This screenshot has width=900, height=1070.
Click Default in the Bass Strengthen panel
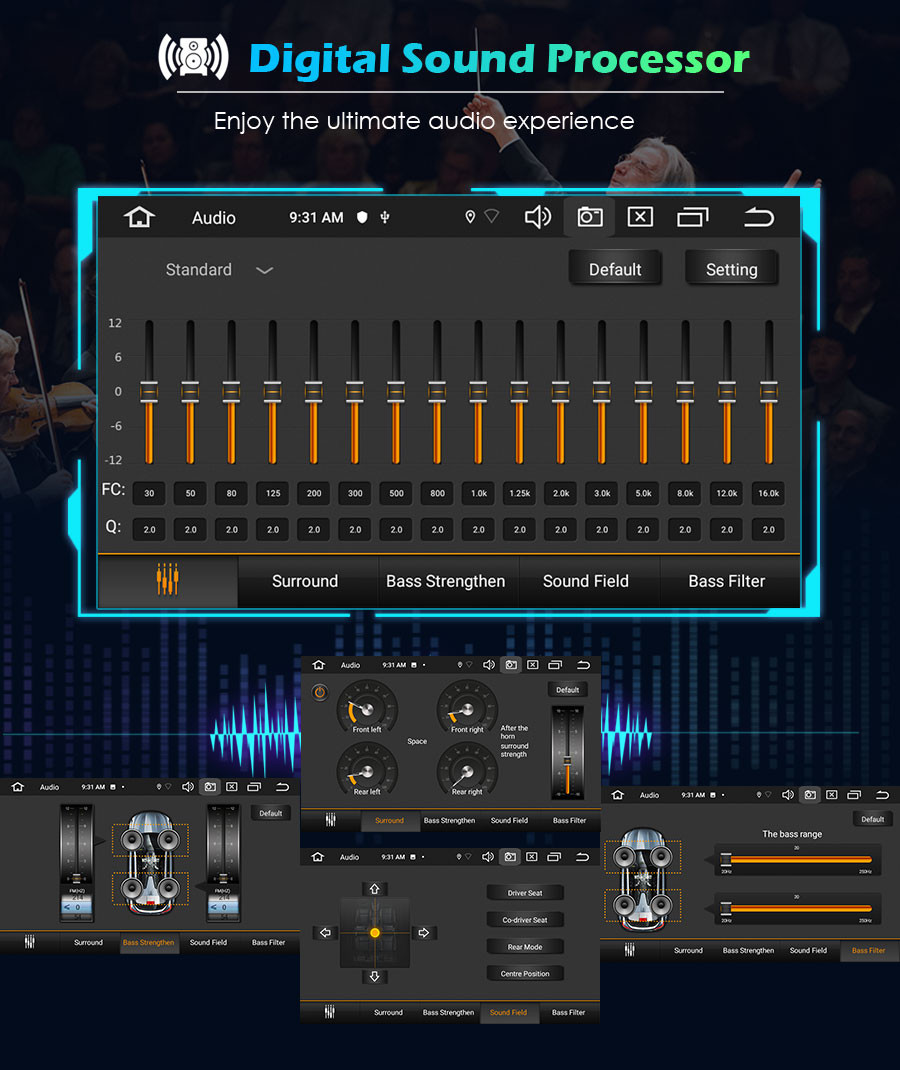coord(271,813)
